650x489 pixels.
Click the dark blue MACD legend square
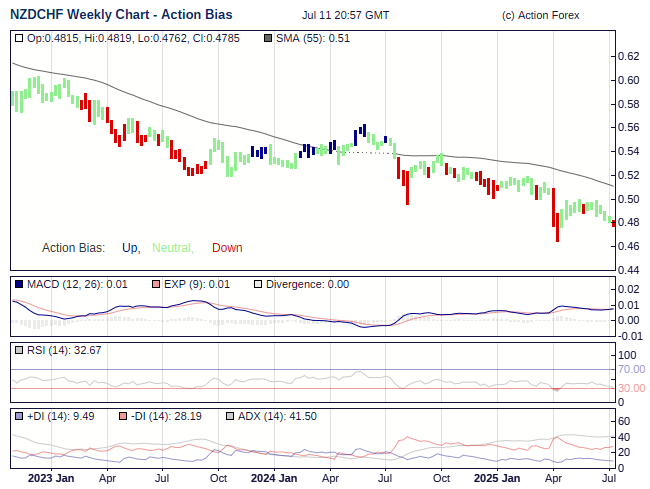(19, 285)
